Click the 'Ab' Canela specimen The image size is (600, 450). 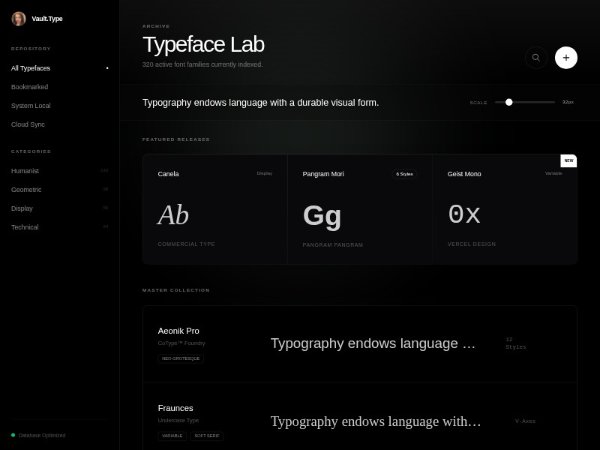173,215
